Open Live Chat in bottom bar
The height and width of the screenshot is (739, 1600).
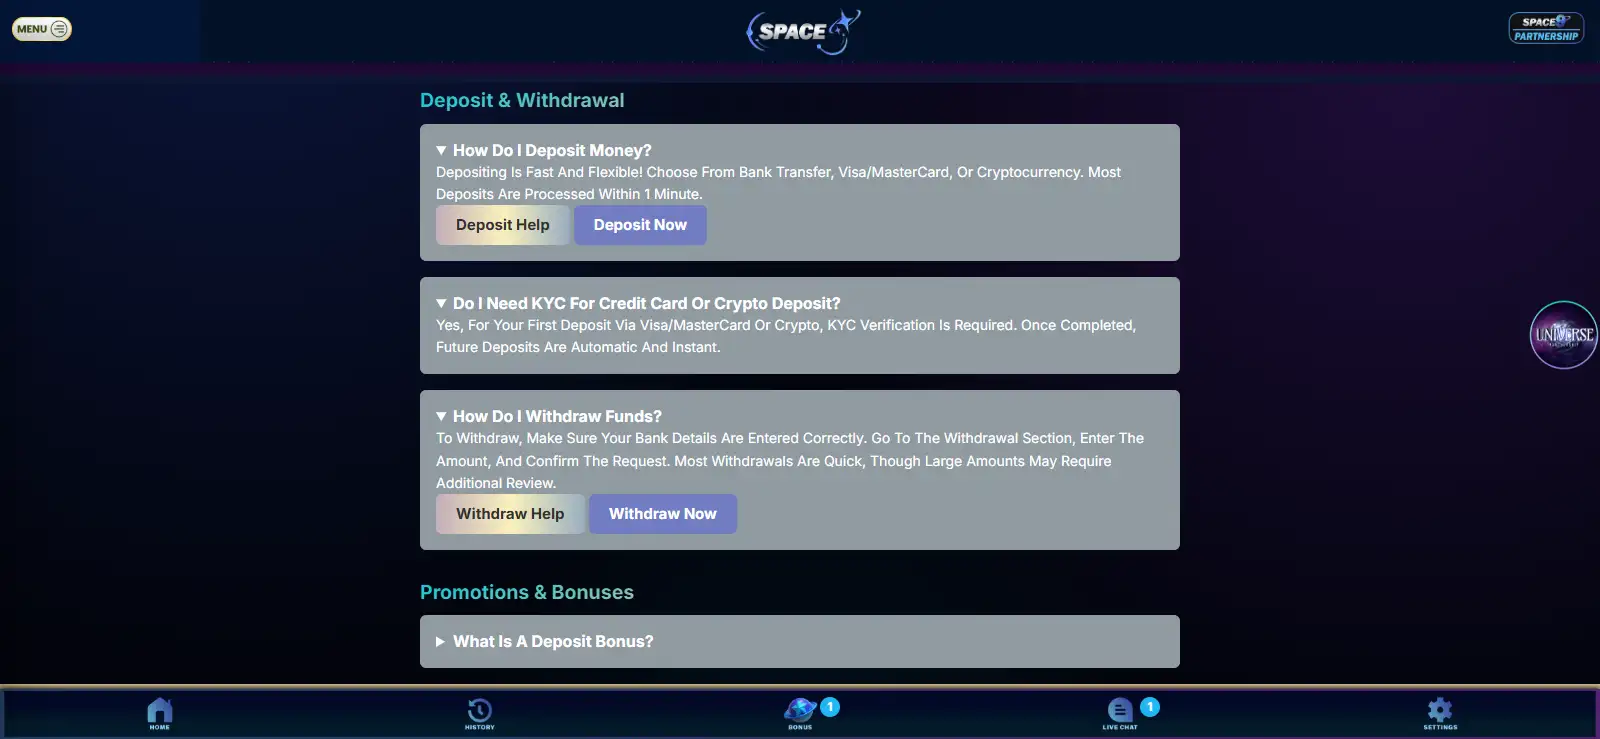[1120, 714]
